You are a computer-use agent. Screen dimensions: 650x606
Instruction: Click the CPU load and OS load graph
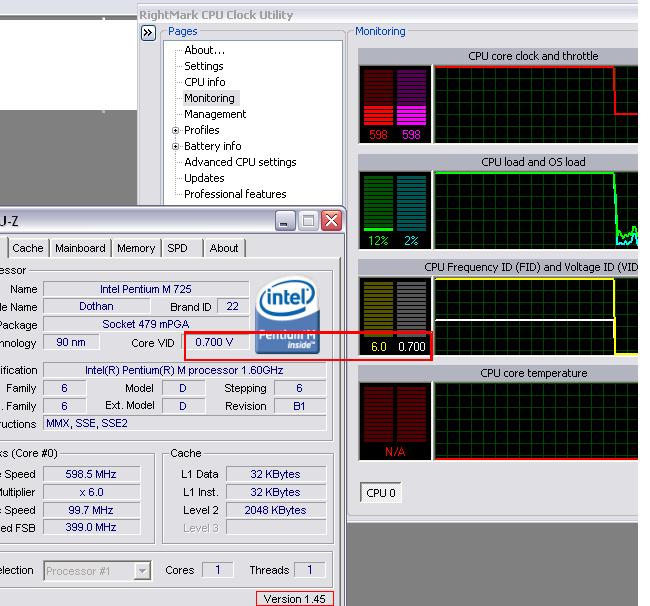pyautogui.click(x=536, y=210)
